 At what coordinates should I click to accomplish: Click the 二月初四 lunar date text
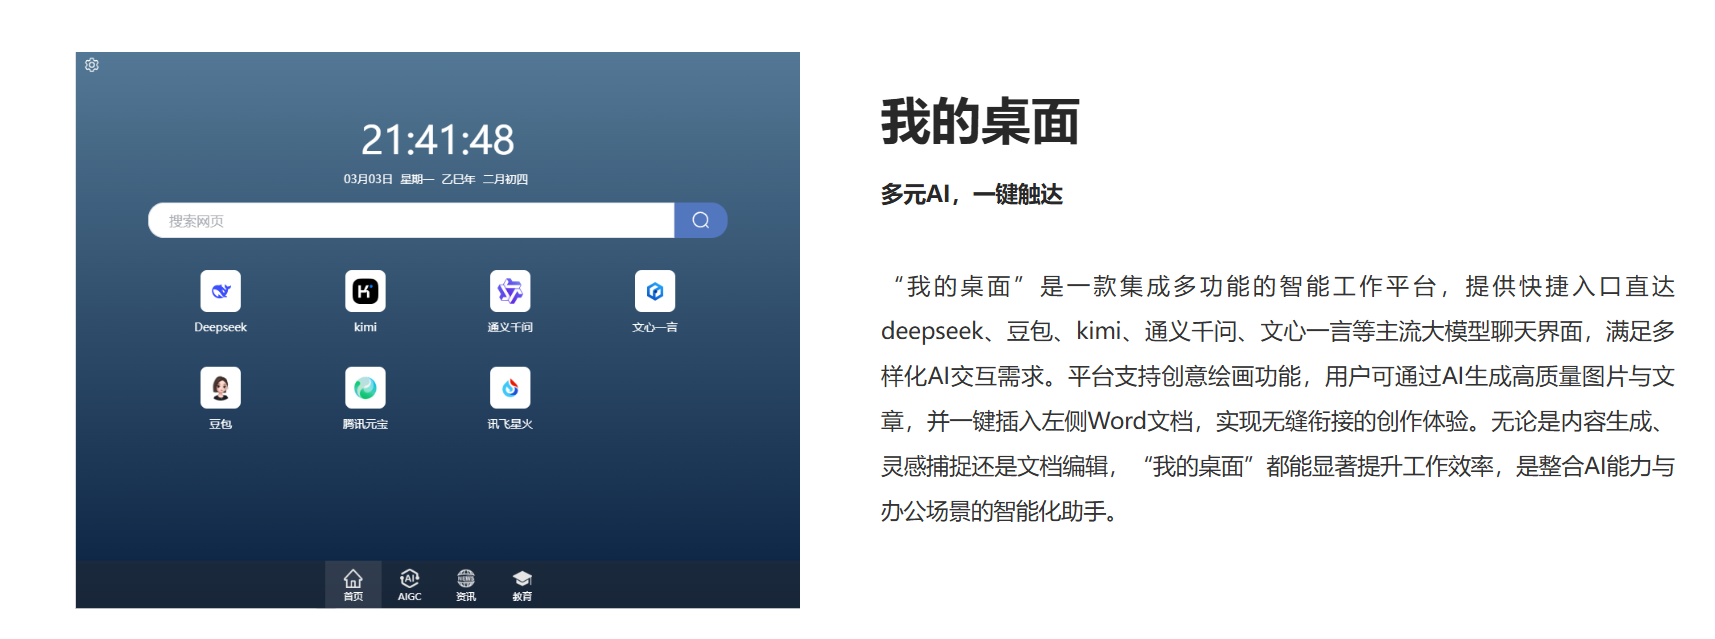point(505,179)
